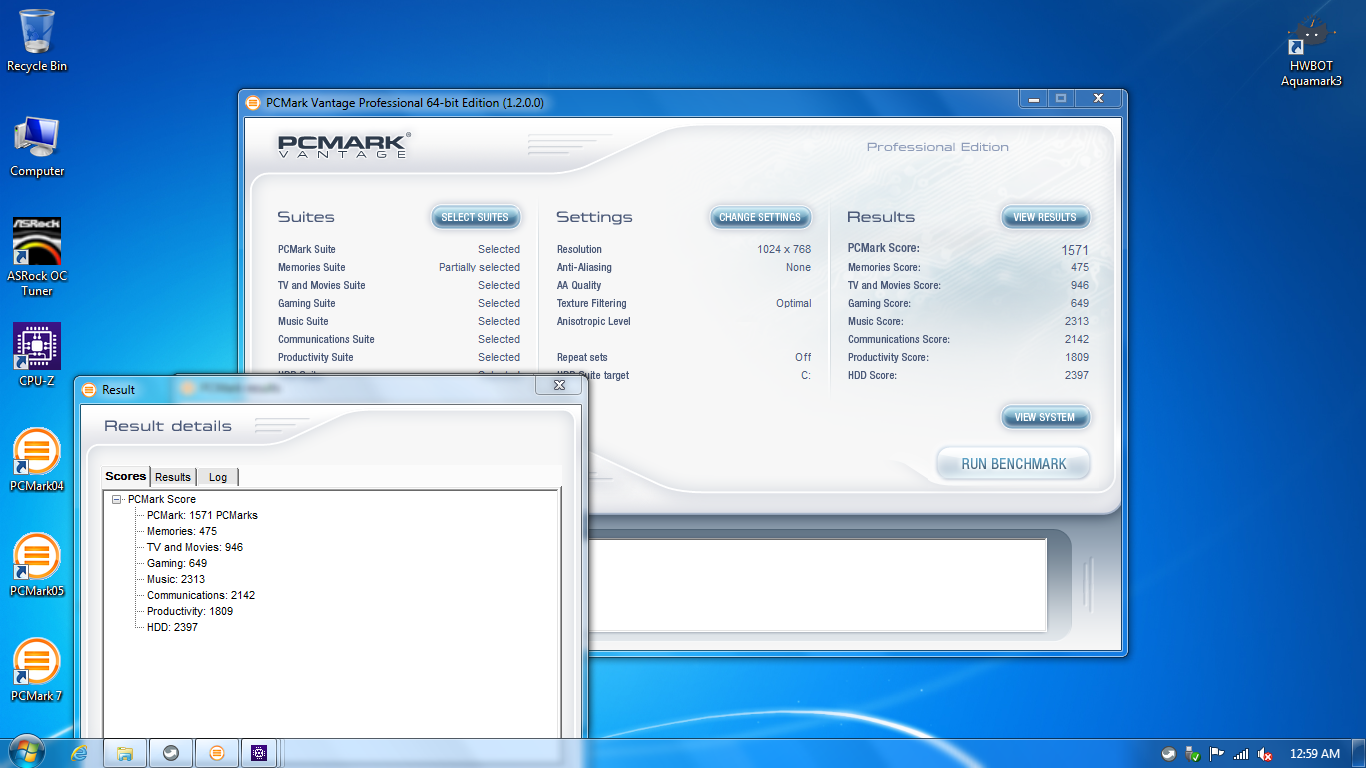The height and width of the screenshot is (768, 1366).
Task: Click the grey sphere taskbar application button
Action: click(171, 753)
